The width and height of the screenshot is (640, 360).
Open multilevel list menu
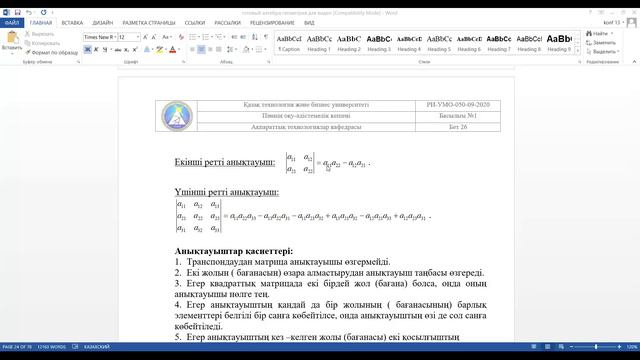coord(220,37)
